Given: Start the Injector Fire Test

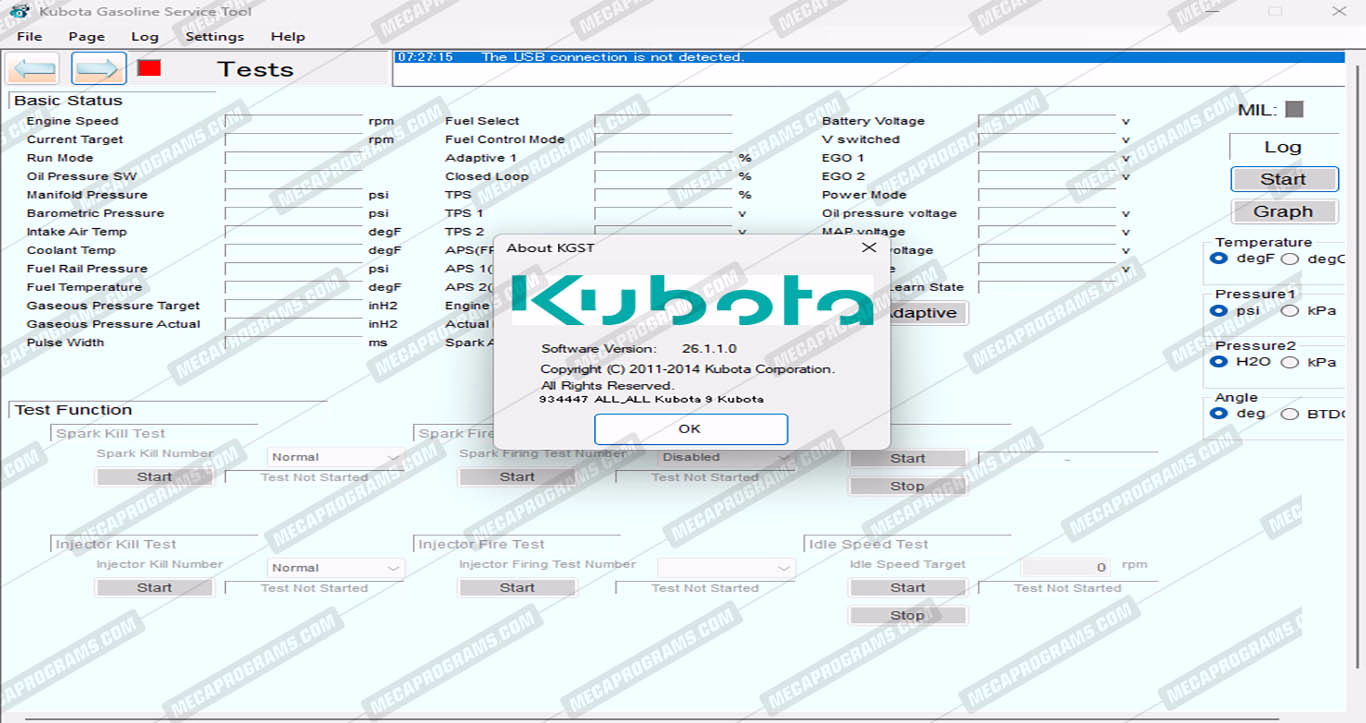Looking at the screenshot, I should coord(517,588).
